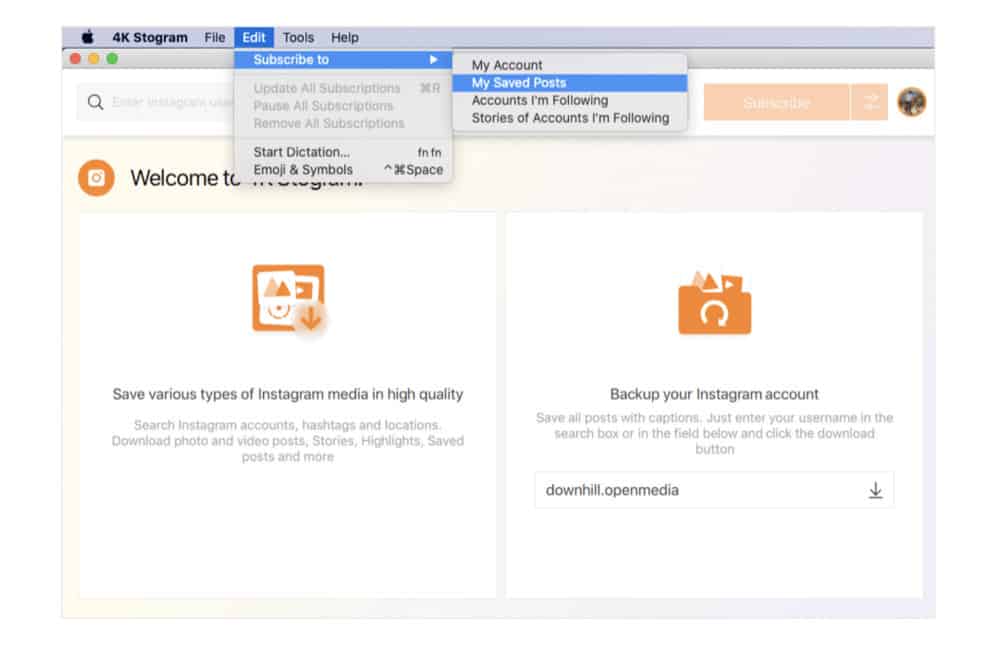This screenshot has width=1000, height=646.
Task: Open the 4K Stogram app menu
Action: click(x=150, y=38)
